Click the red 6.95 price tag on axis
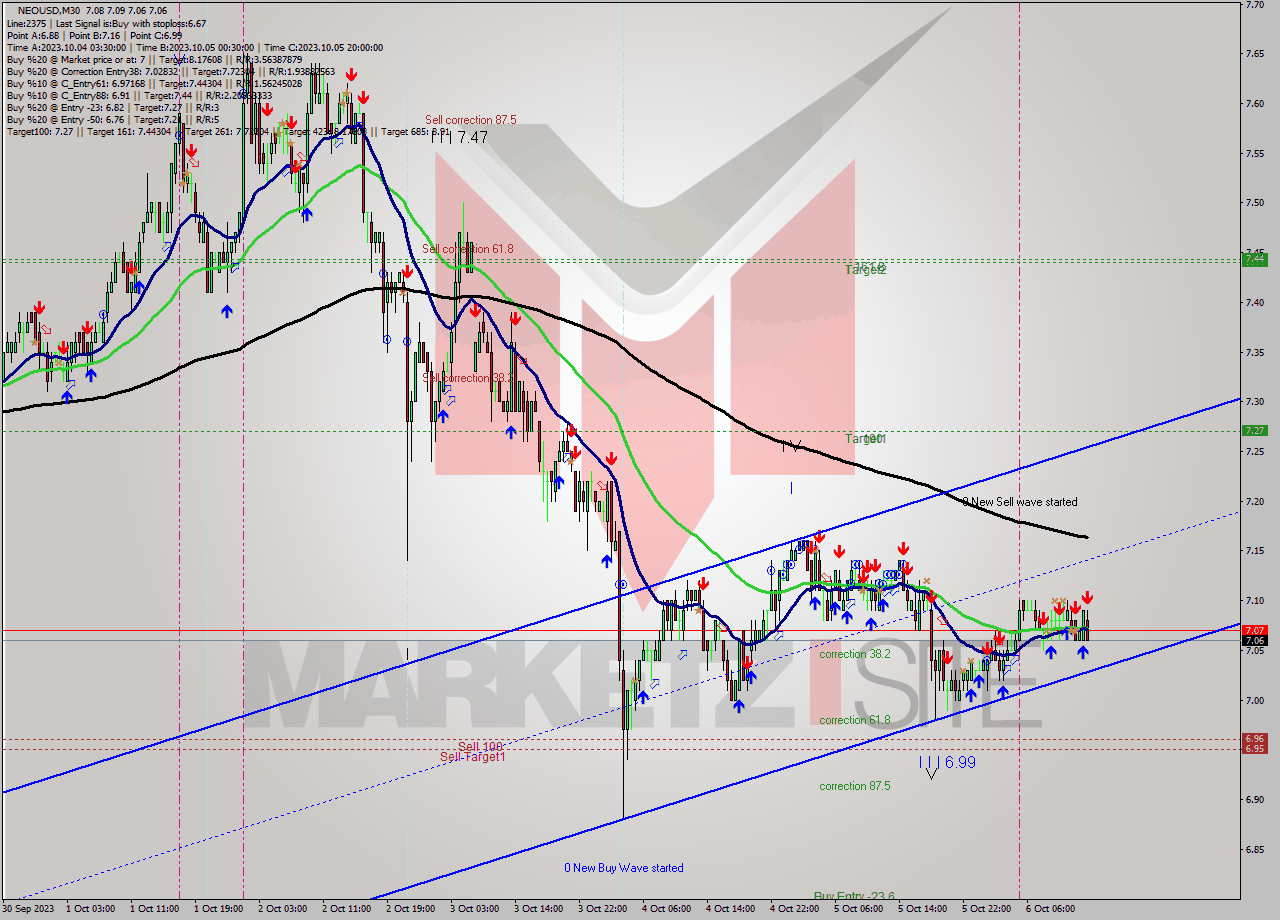Screen dimensions: 1280x920 click(x=1254, y=748)
